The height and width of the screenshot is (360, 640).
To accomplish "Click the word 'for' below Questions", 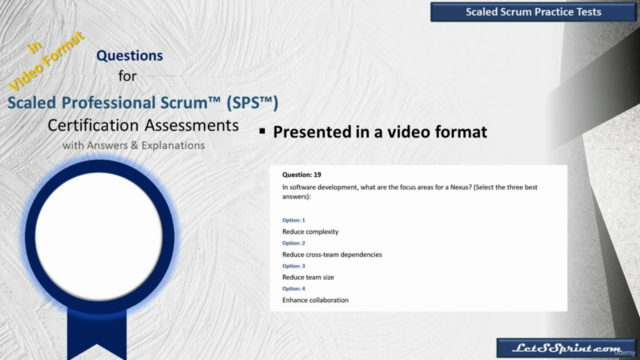I will point(127,76).
